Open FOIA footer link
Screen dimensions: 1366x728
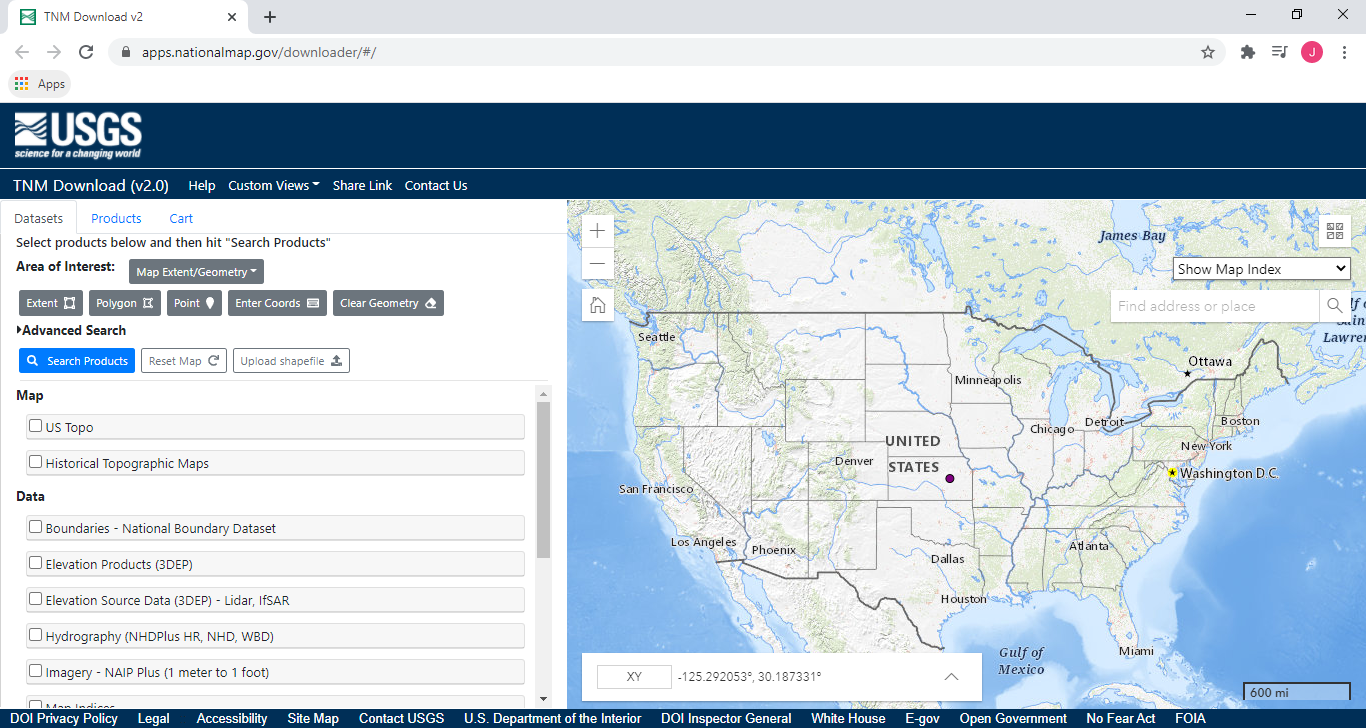tap(1190, 718)
